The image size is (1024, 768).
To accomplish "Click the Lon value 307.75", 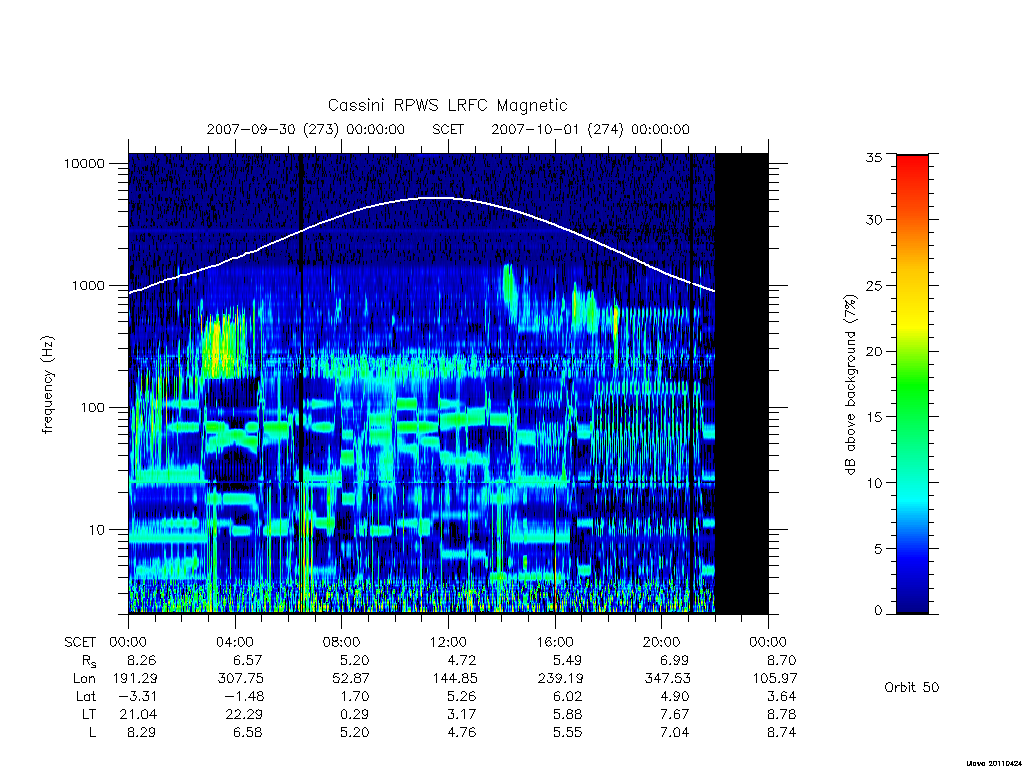I will coord(240,679).
